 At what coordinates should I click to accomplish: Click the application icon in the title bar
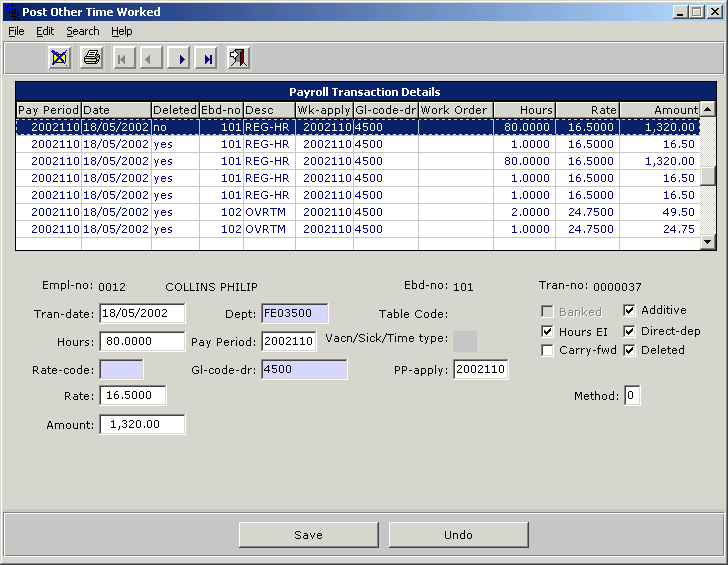coord(11,12)
